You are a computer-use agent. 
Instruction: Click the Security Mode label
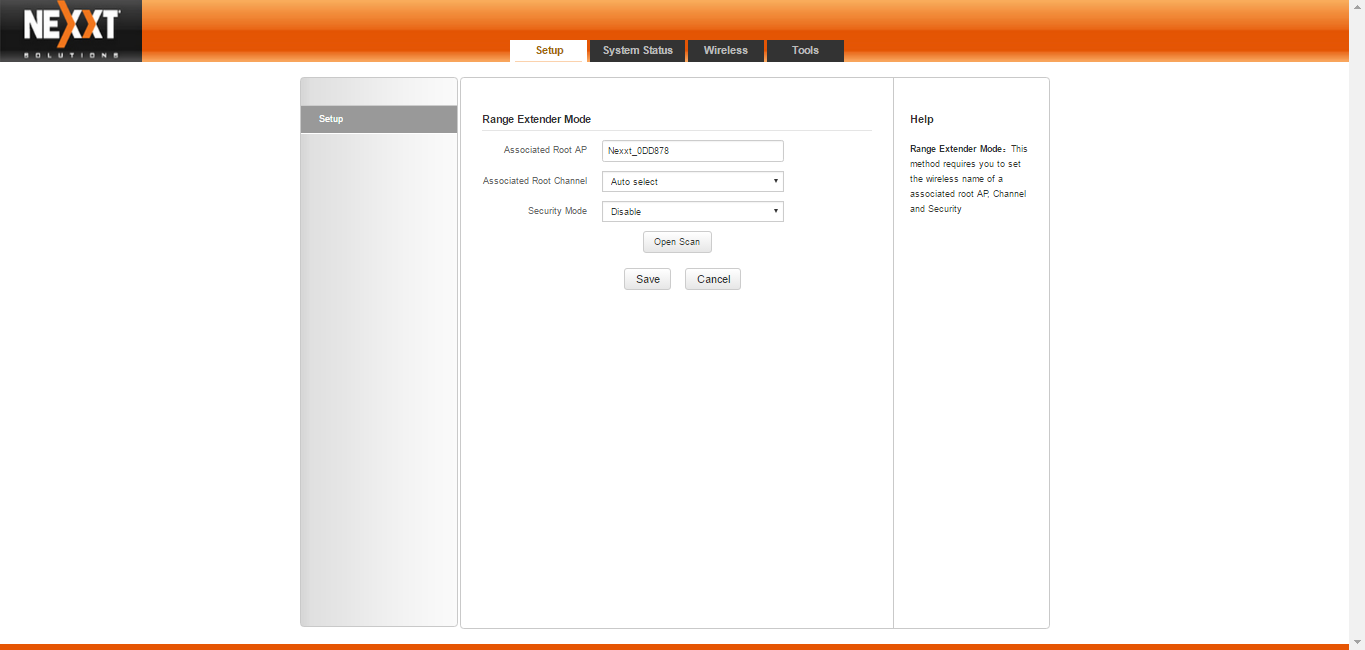[557, 211]
